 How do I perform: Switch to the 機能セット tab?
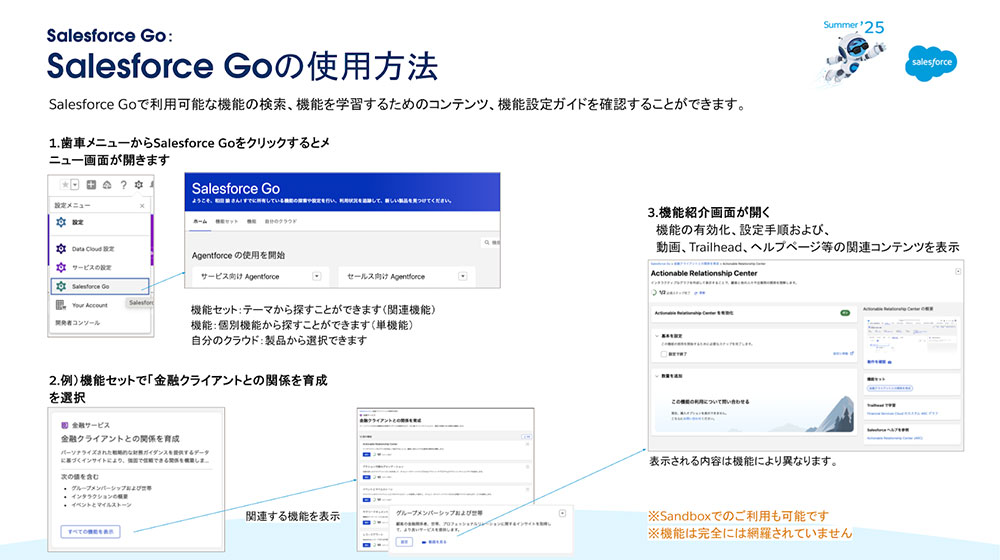click(x=226, y=221)
